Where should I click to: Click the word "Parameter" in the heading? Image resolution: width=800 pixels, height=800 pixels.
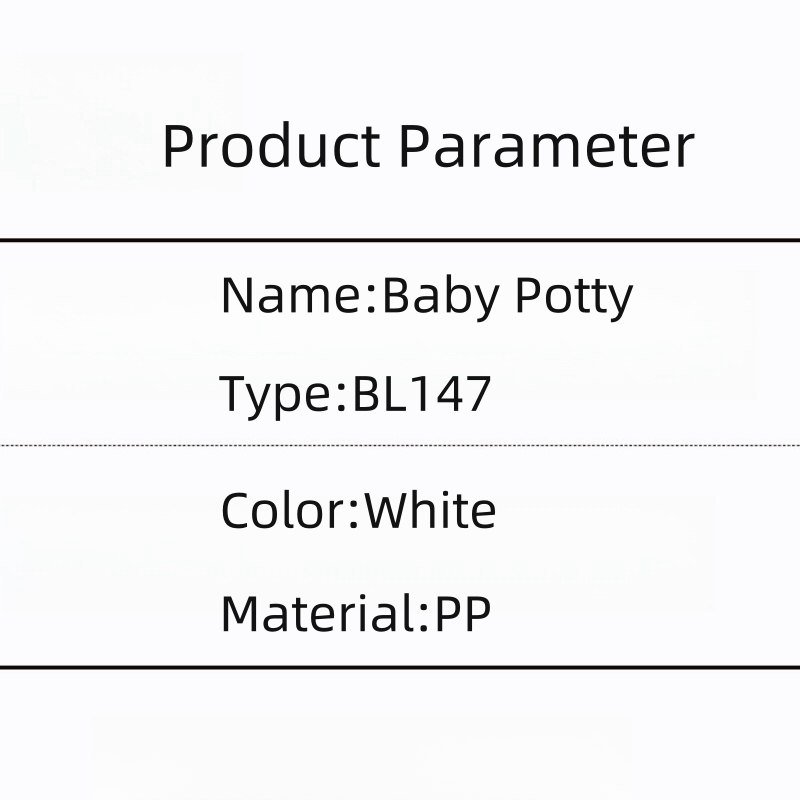coord(546,147)
